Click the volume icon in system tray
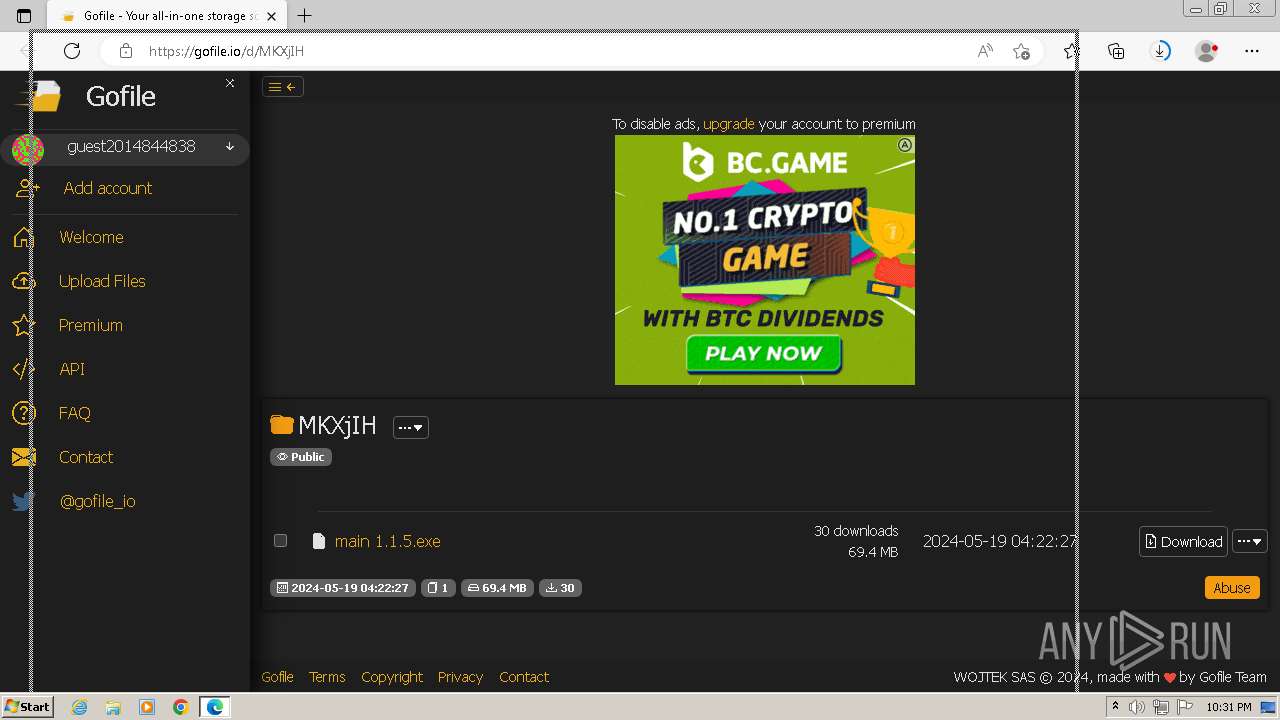The width and height of the screenshot is (1280, 720). coord(1137,707)
